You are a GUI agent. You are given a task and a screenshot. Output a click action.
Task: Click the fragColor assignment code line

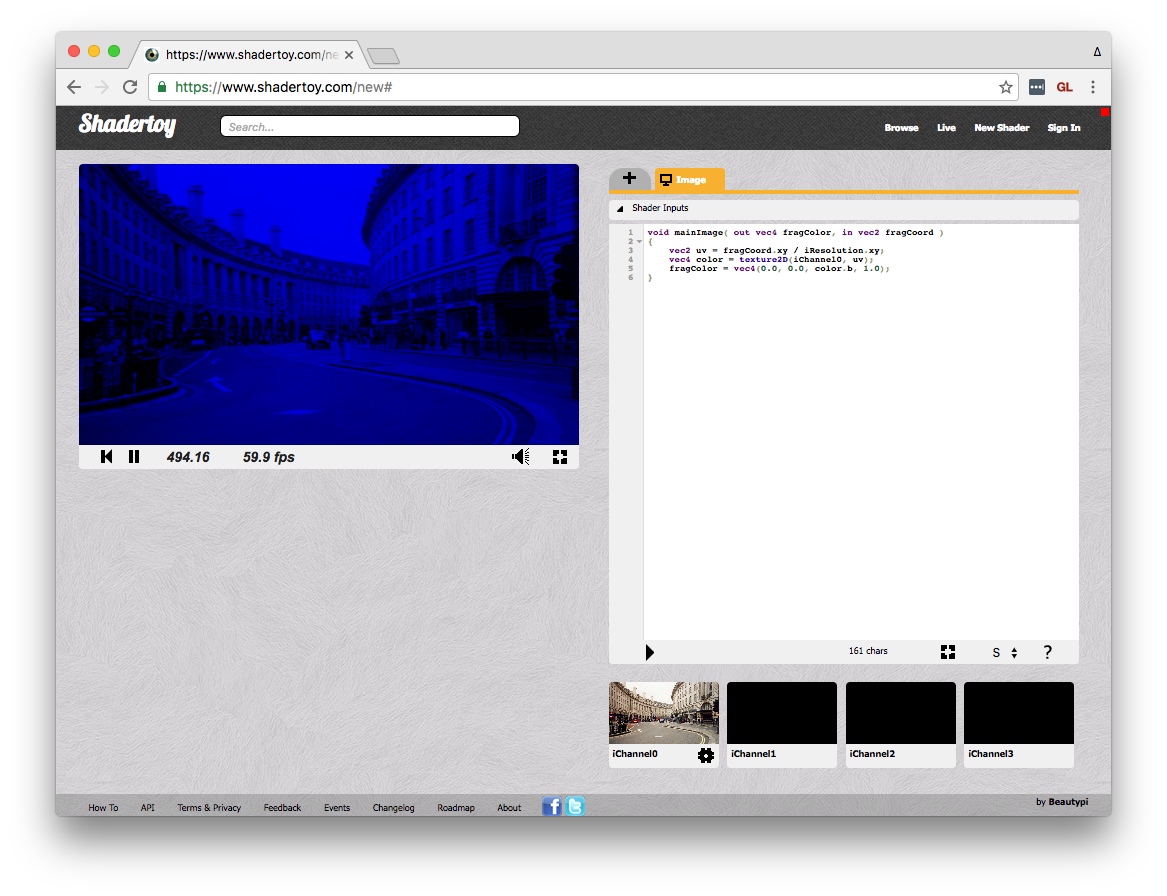click(778, 269)
